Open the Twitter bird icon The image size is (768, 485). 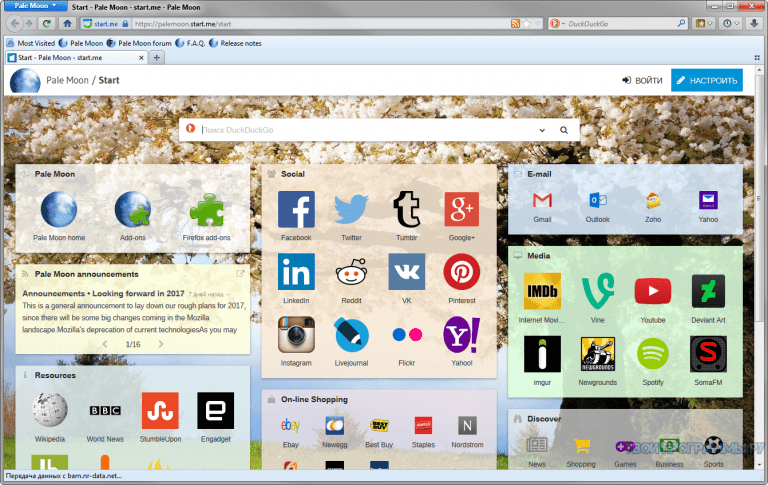coord(351,209)
